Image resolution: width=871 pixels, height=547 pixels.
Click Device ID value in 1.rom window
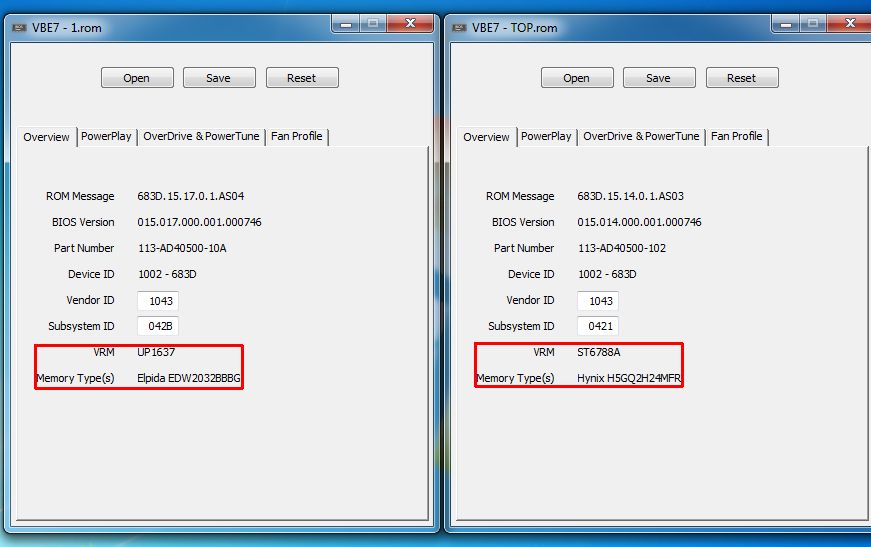pyautogui.click(x=167, y=274)
